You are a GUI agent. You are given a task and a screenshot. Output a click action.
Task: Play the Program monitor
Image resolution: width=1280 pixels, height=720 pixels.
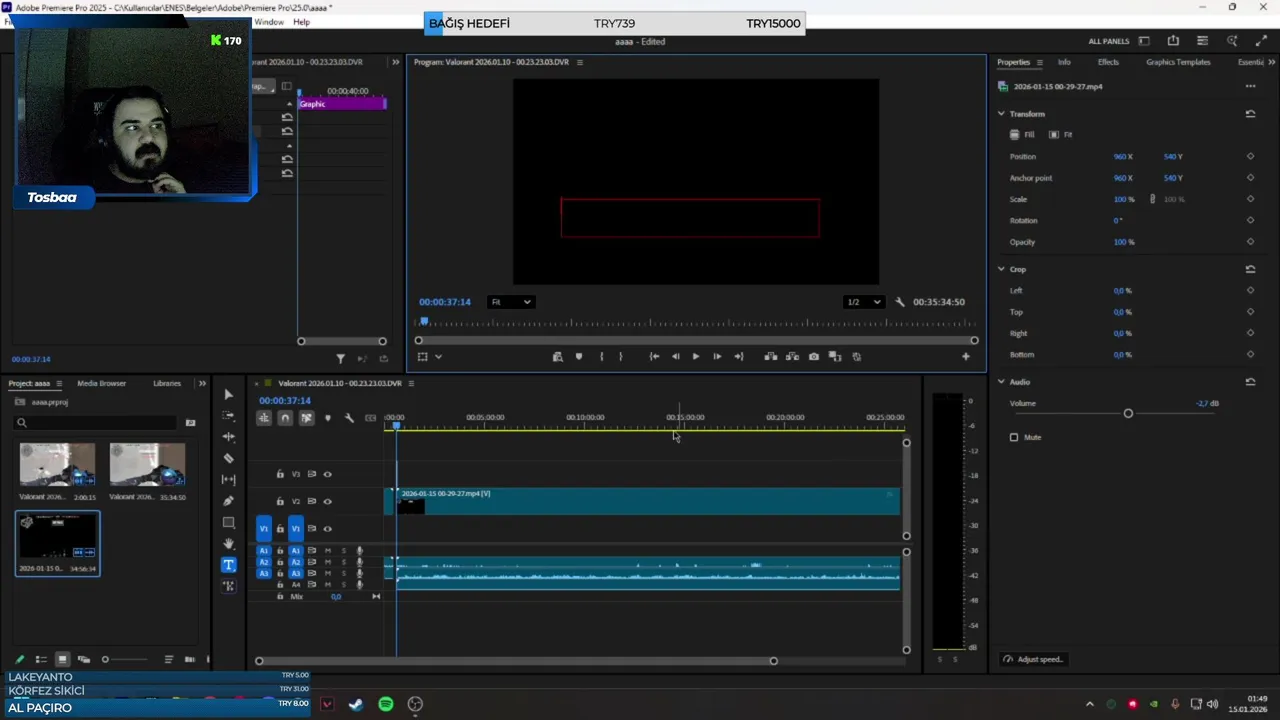[696, 357]
